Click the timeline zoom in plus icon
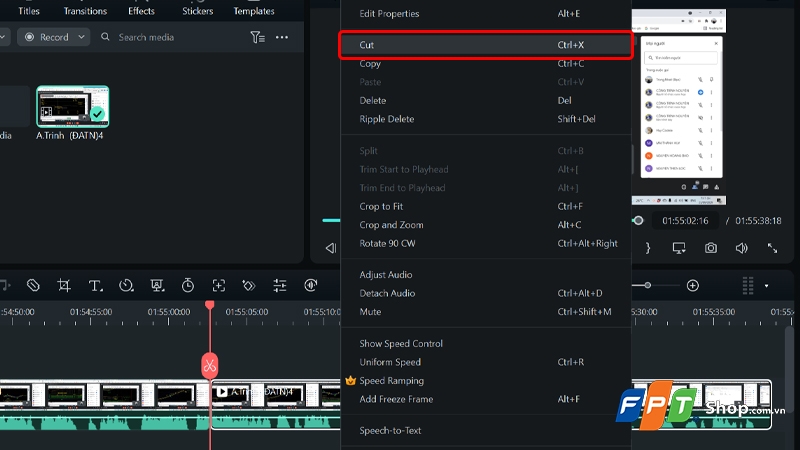 coord(692,286)
